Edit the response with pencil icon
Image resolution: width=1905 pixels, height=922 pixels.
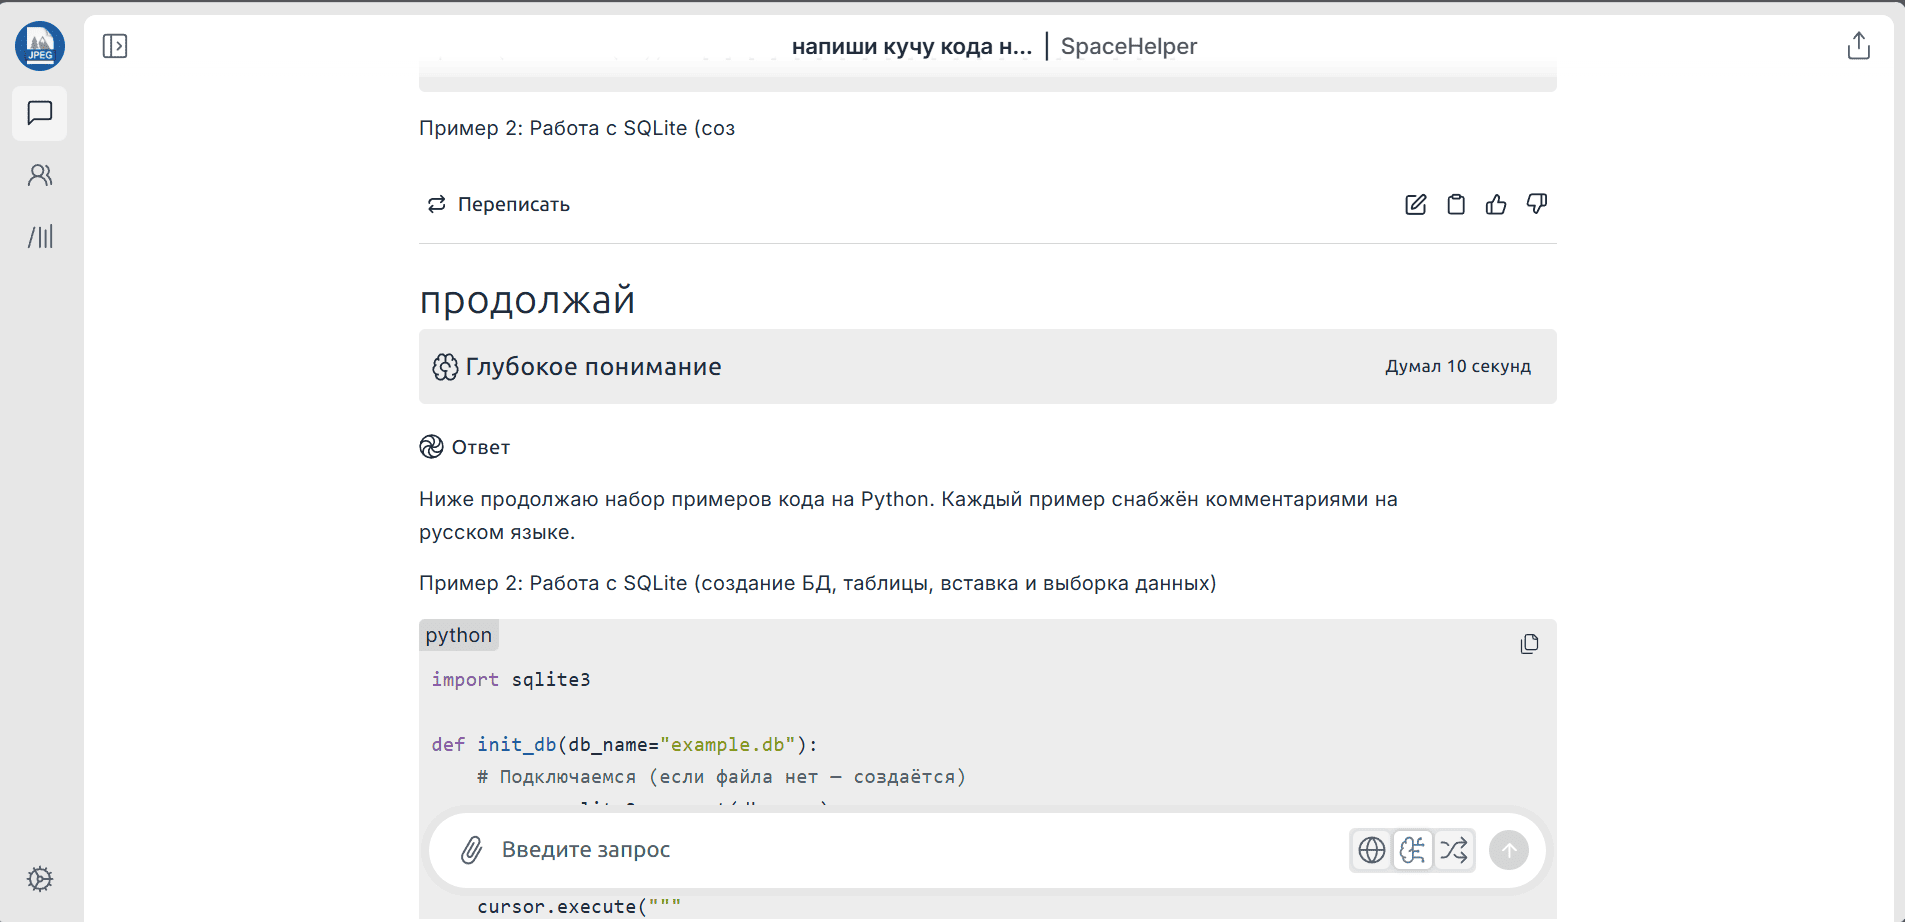[x=1415, y=205]
